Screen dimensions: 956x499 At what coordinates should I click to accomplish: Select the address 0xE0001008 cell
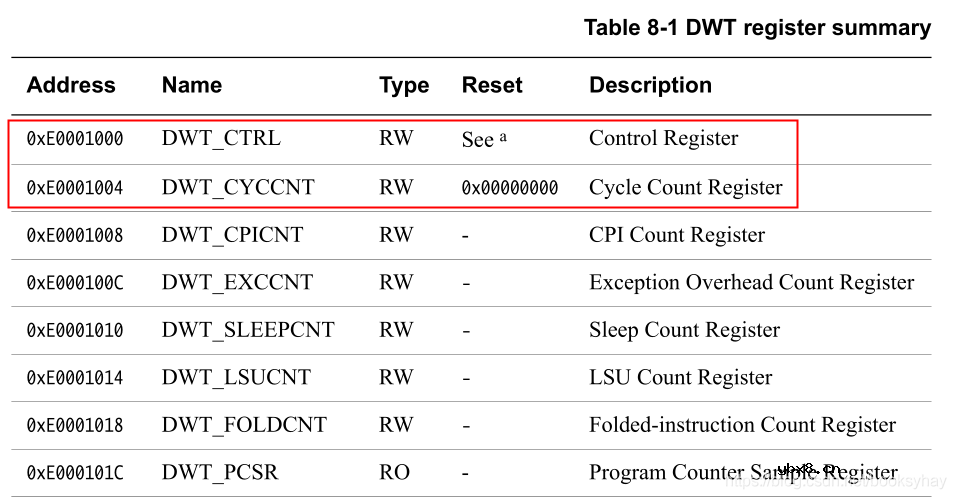75,236
